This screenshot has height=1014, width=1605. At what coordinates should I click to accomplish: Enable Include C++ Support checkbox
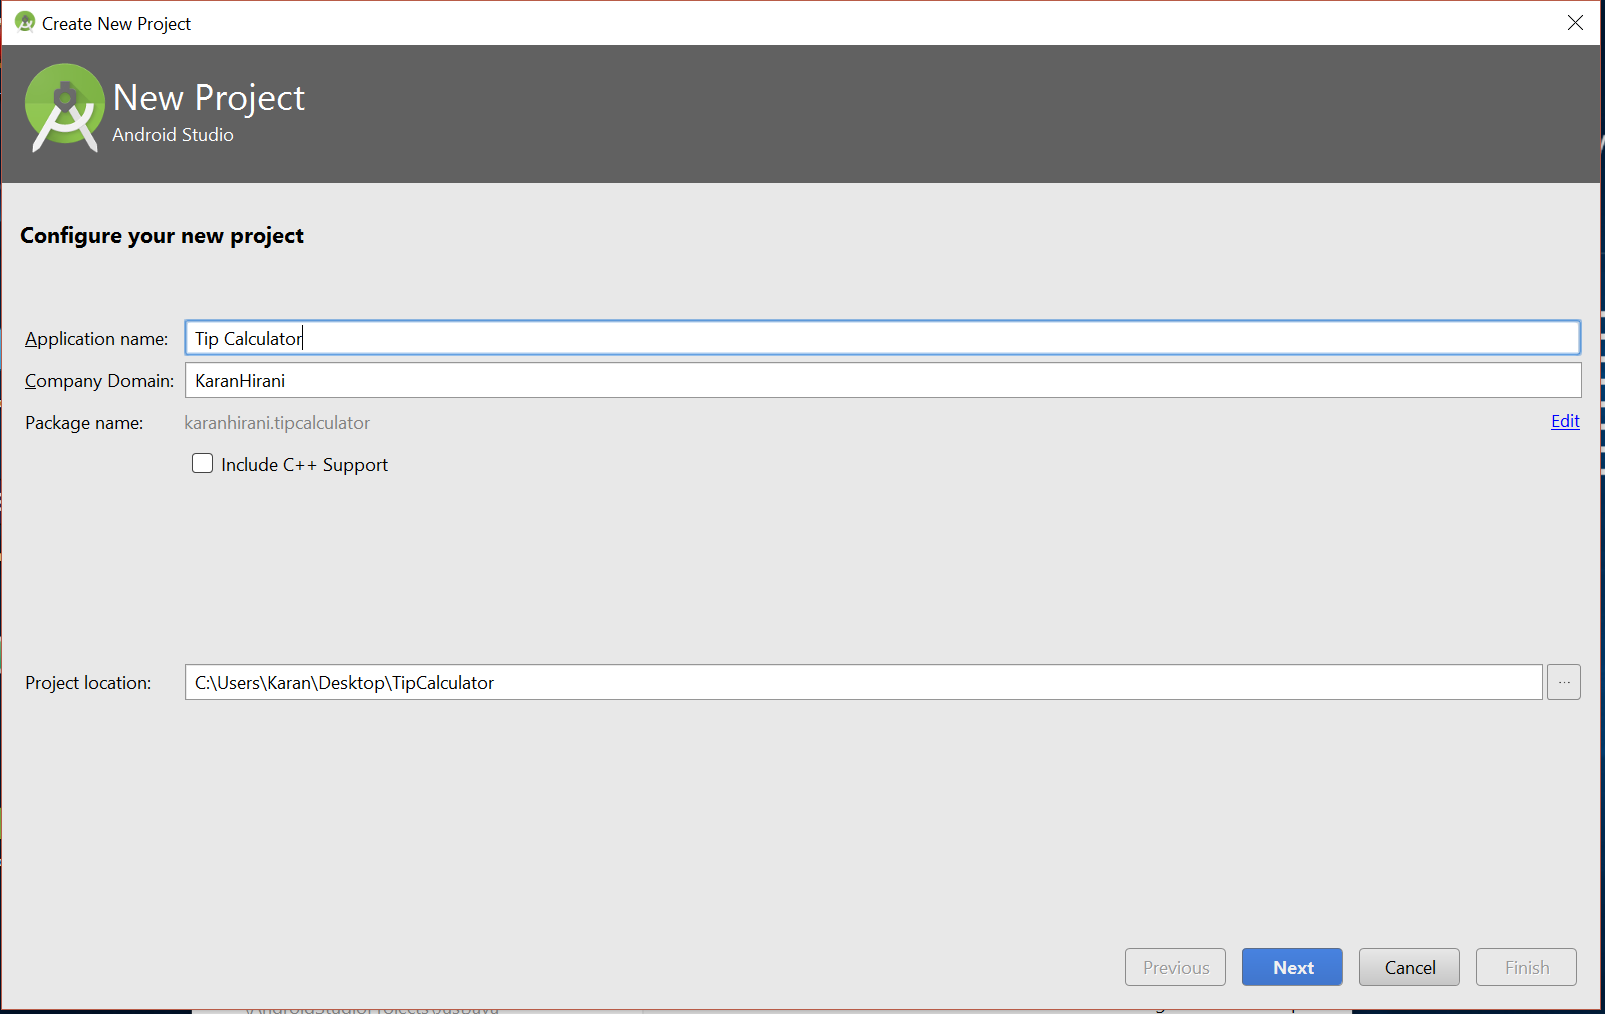pyautogui.click(x=203, y=464)
